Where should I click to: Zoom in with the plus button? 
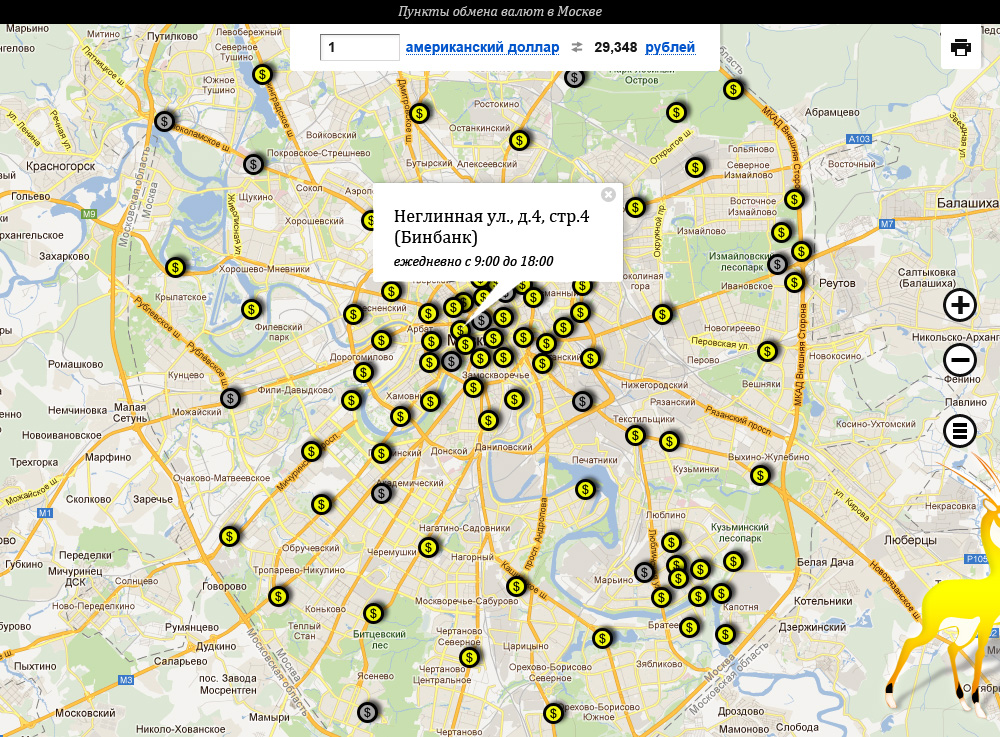coord(960,305)
